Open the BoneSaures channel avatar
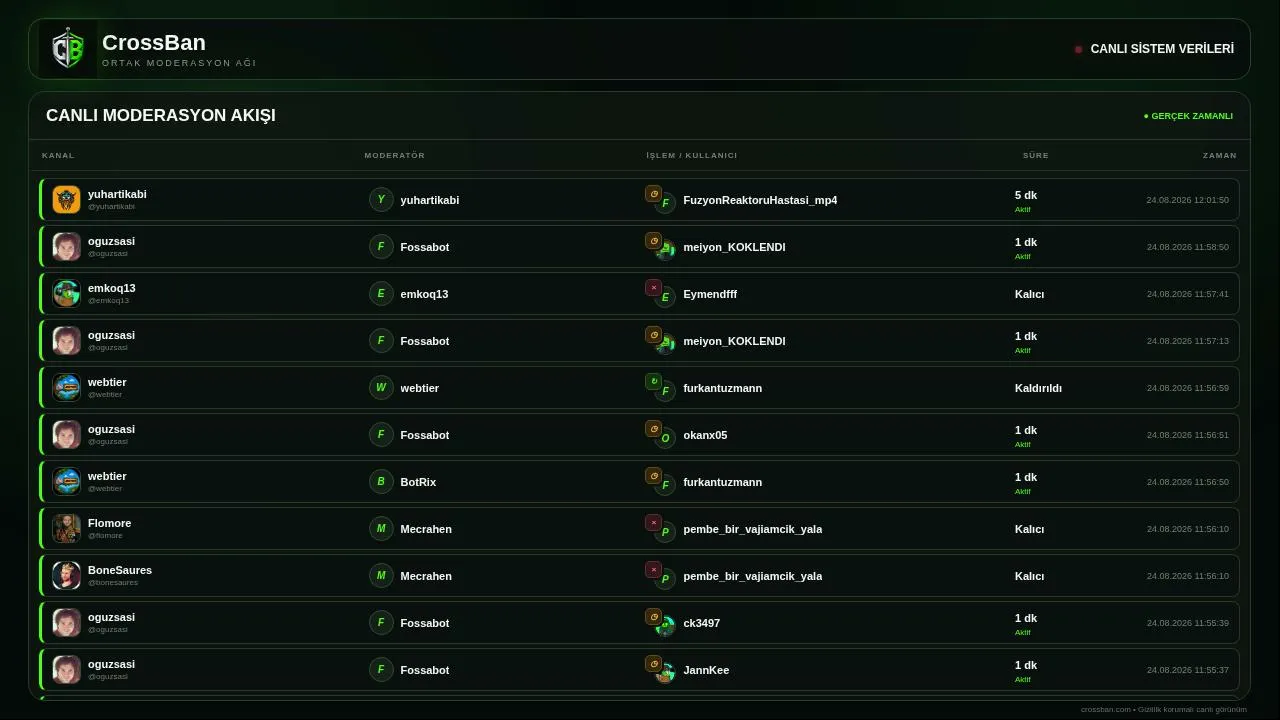Viewport: 1280px width, 720px height. click(67, 575)
